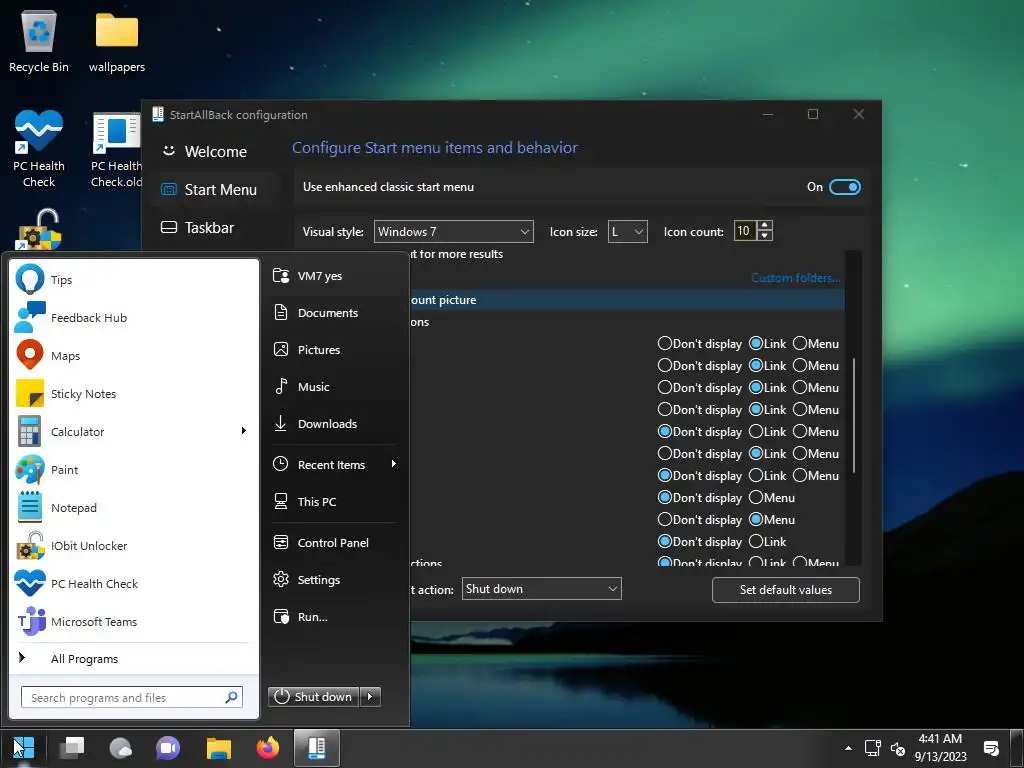1024x768 pixels.
Task: Click the Icon count number field
Action: click(x=746, y=231)
